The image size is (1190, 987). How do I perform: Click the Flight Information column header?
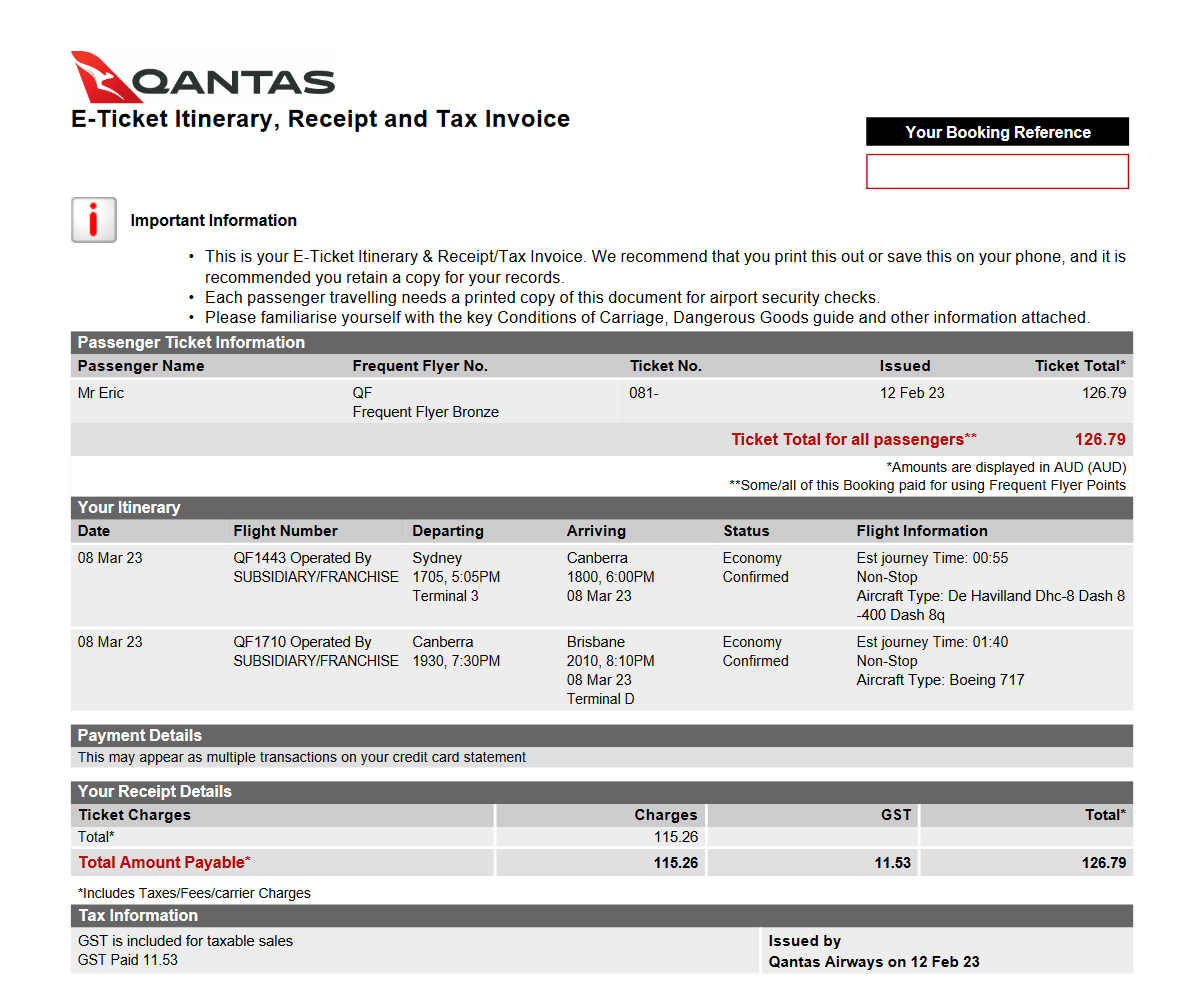click(x=922, y=531)
